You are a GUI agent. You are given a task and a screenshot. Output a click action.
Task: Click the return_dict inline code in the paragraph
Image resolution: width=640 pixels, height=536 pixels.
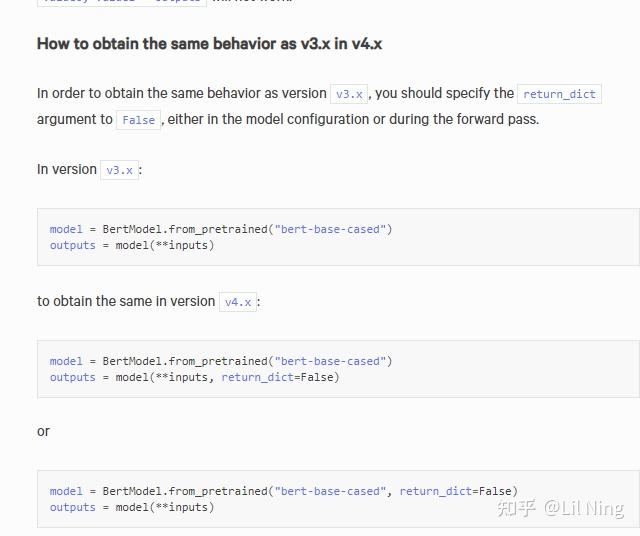point(559,94)
